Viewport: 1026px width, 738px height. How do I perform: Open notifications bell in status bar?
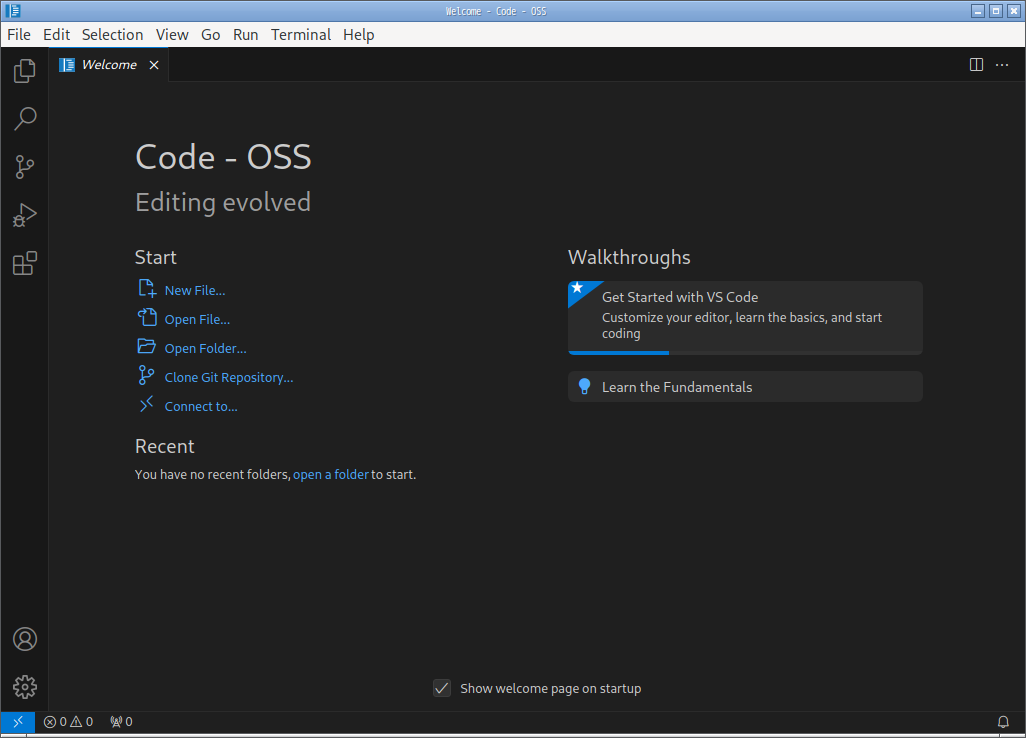1003,722
